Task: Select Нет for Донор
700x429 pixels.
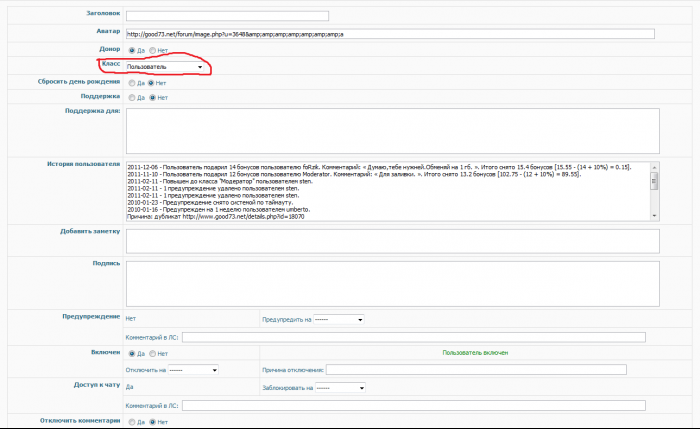Action: pyautogui.click(x=151, y=50)
